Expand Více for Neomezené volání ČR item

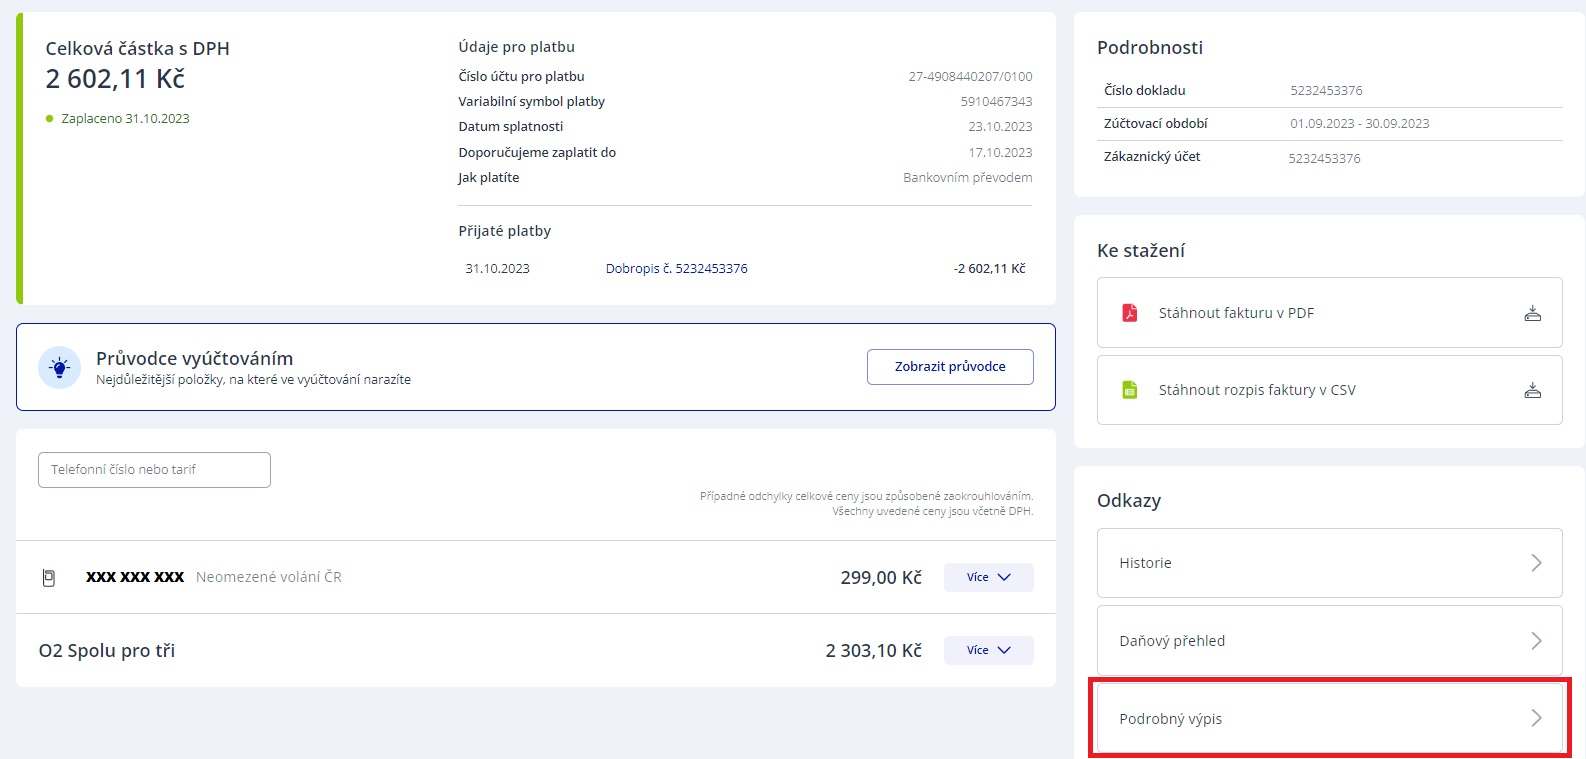(x=988, y=577)
